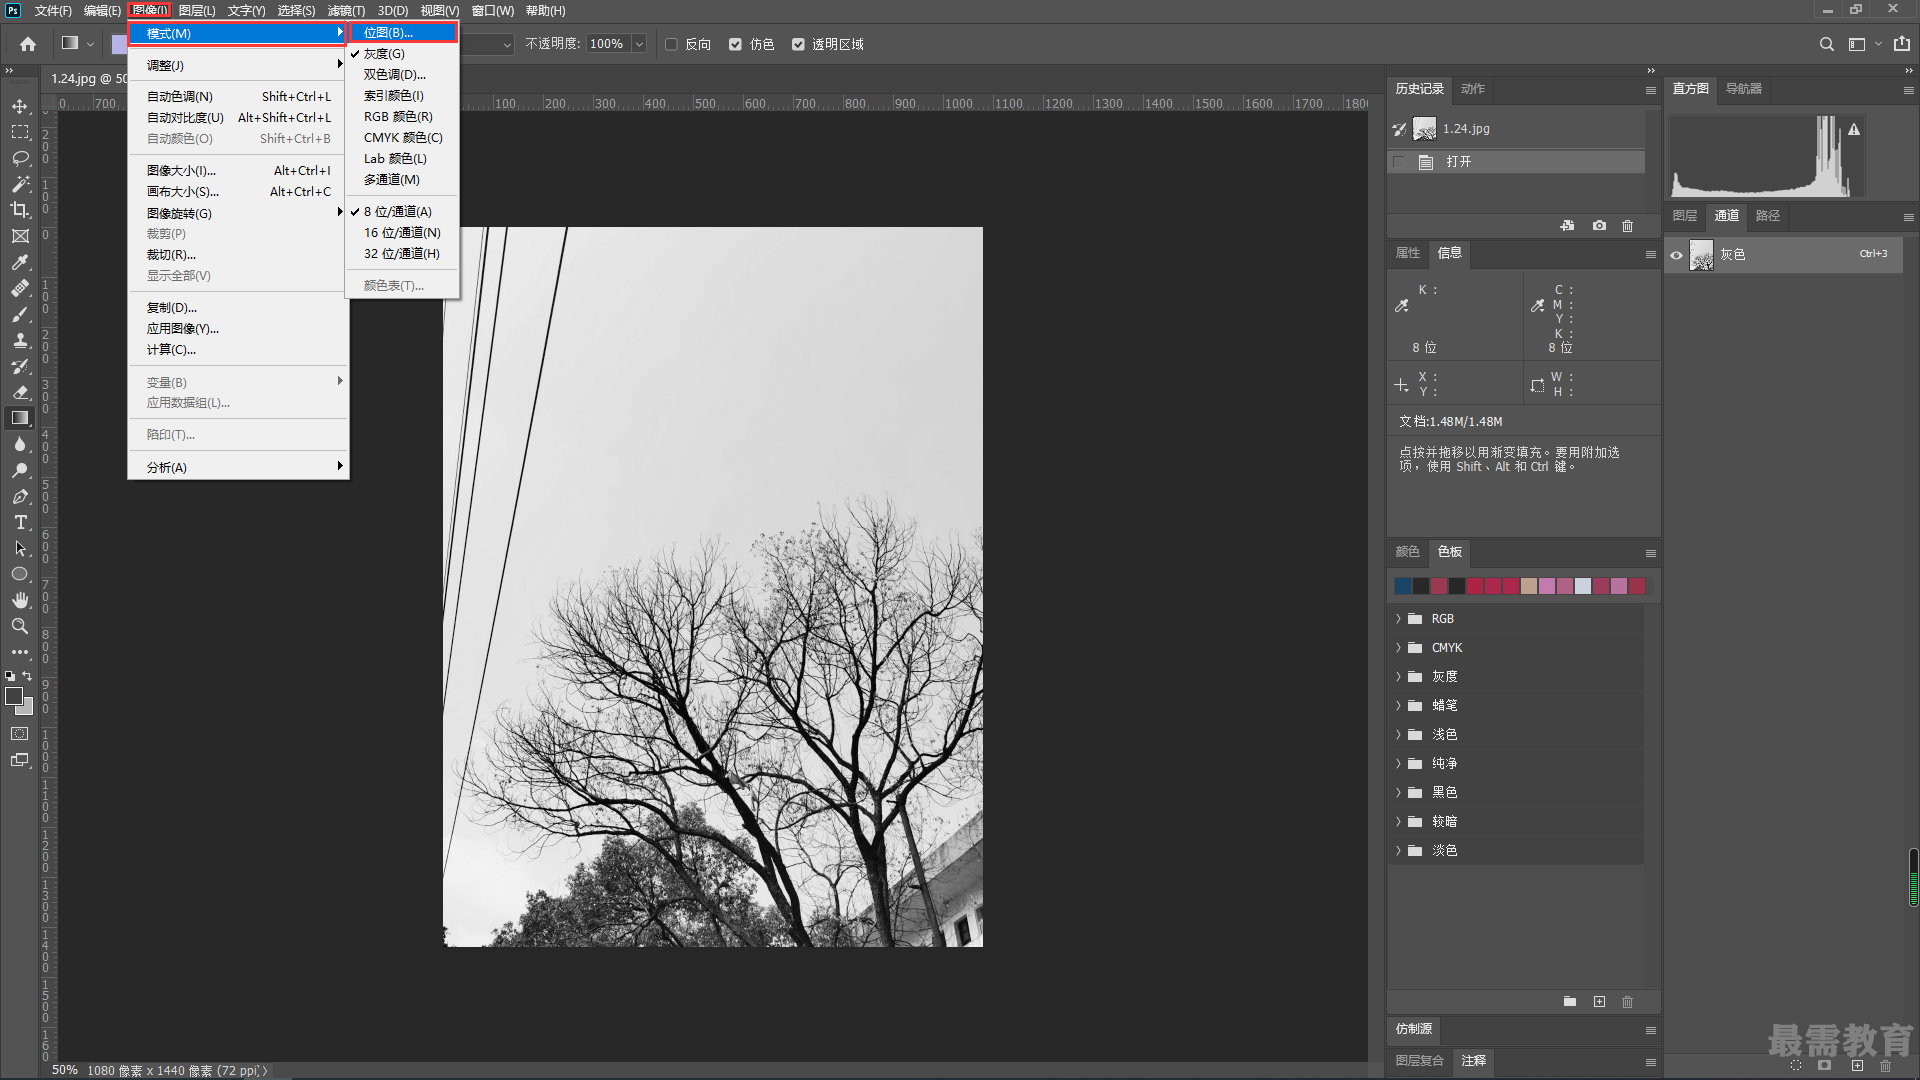
Task: Select the Pen tool
Action: (x=20, y=496)
